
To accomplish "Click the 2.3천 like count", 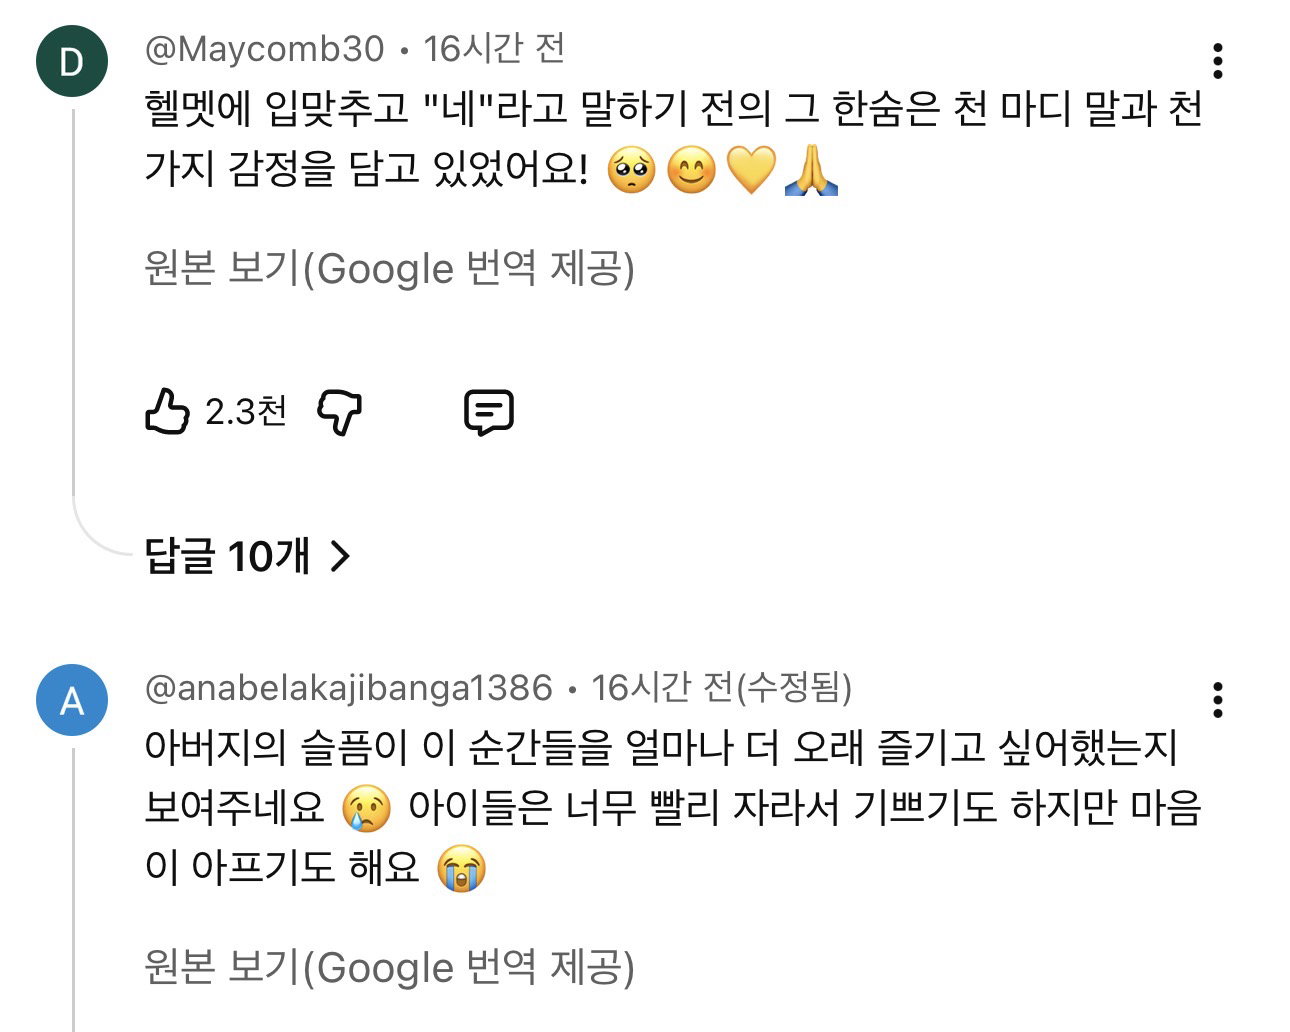I will click(246, 411).
